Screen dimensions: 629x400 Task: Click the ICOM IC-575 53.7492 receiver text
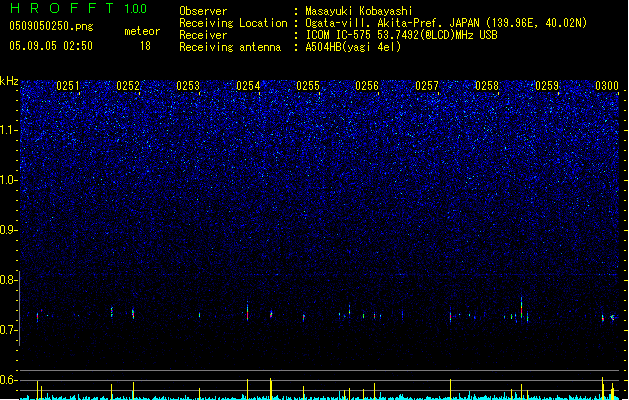401,35
